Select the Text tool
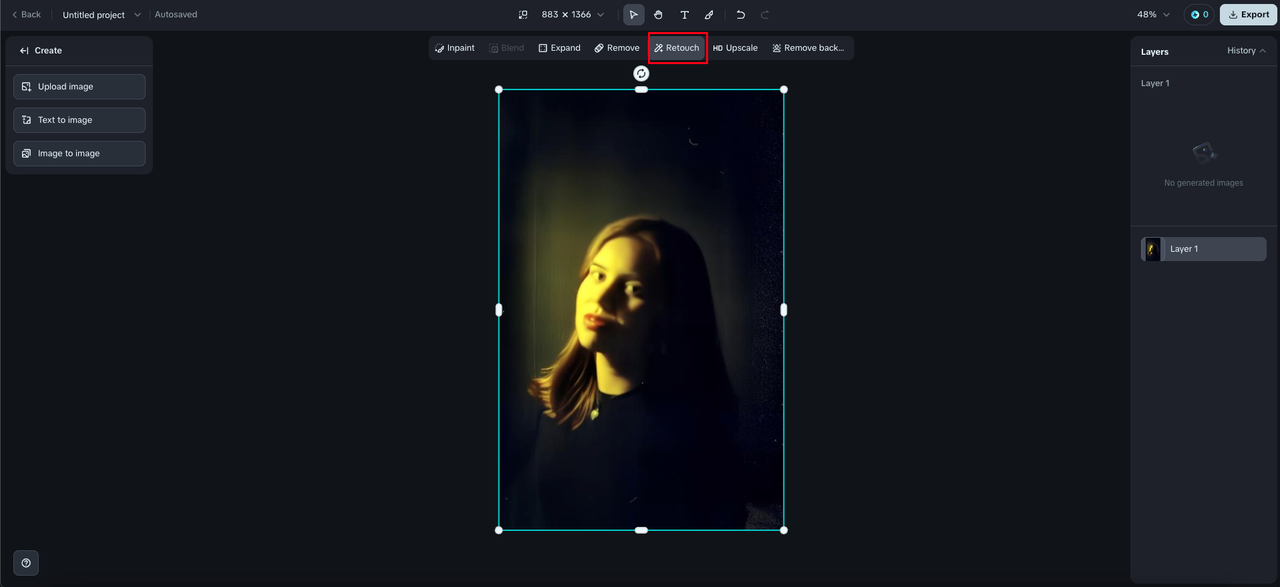 (x=684, y=15)
